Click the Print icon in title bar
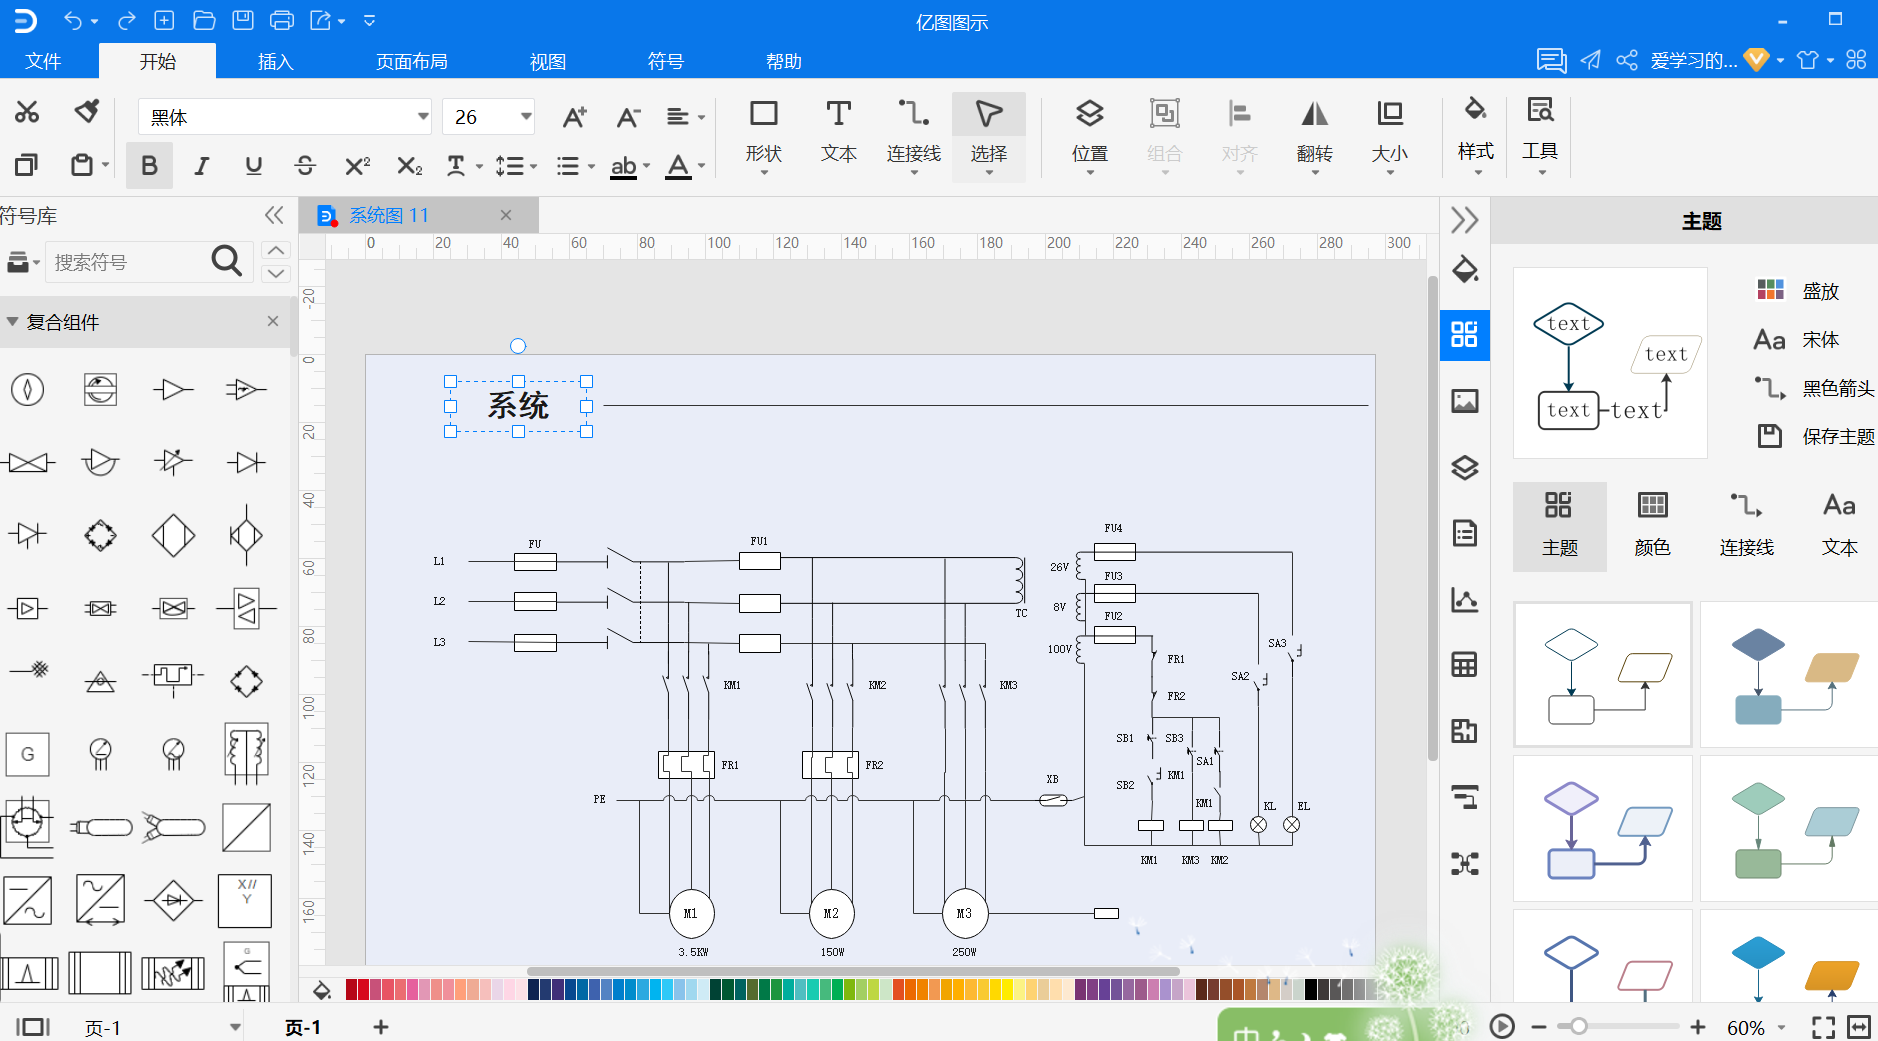1878x1041 pixels. 282,20
